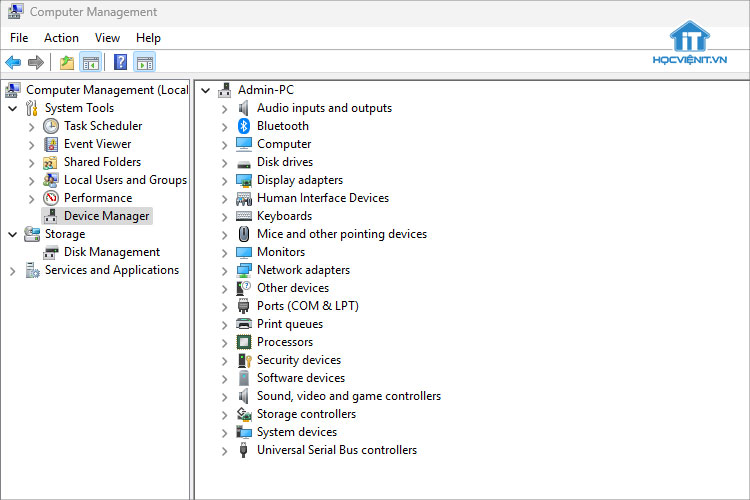Click the Event Viewer icon
Screen dimensions: 750x500
point(51,144)
